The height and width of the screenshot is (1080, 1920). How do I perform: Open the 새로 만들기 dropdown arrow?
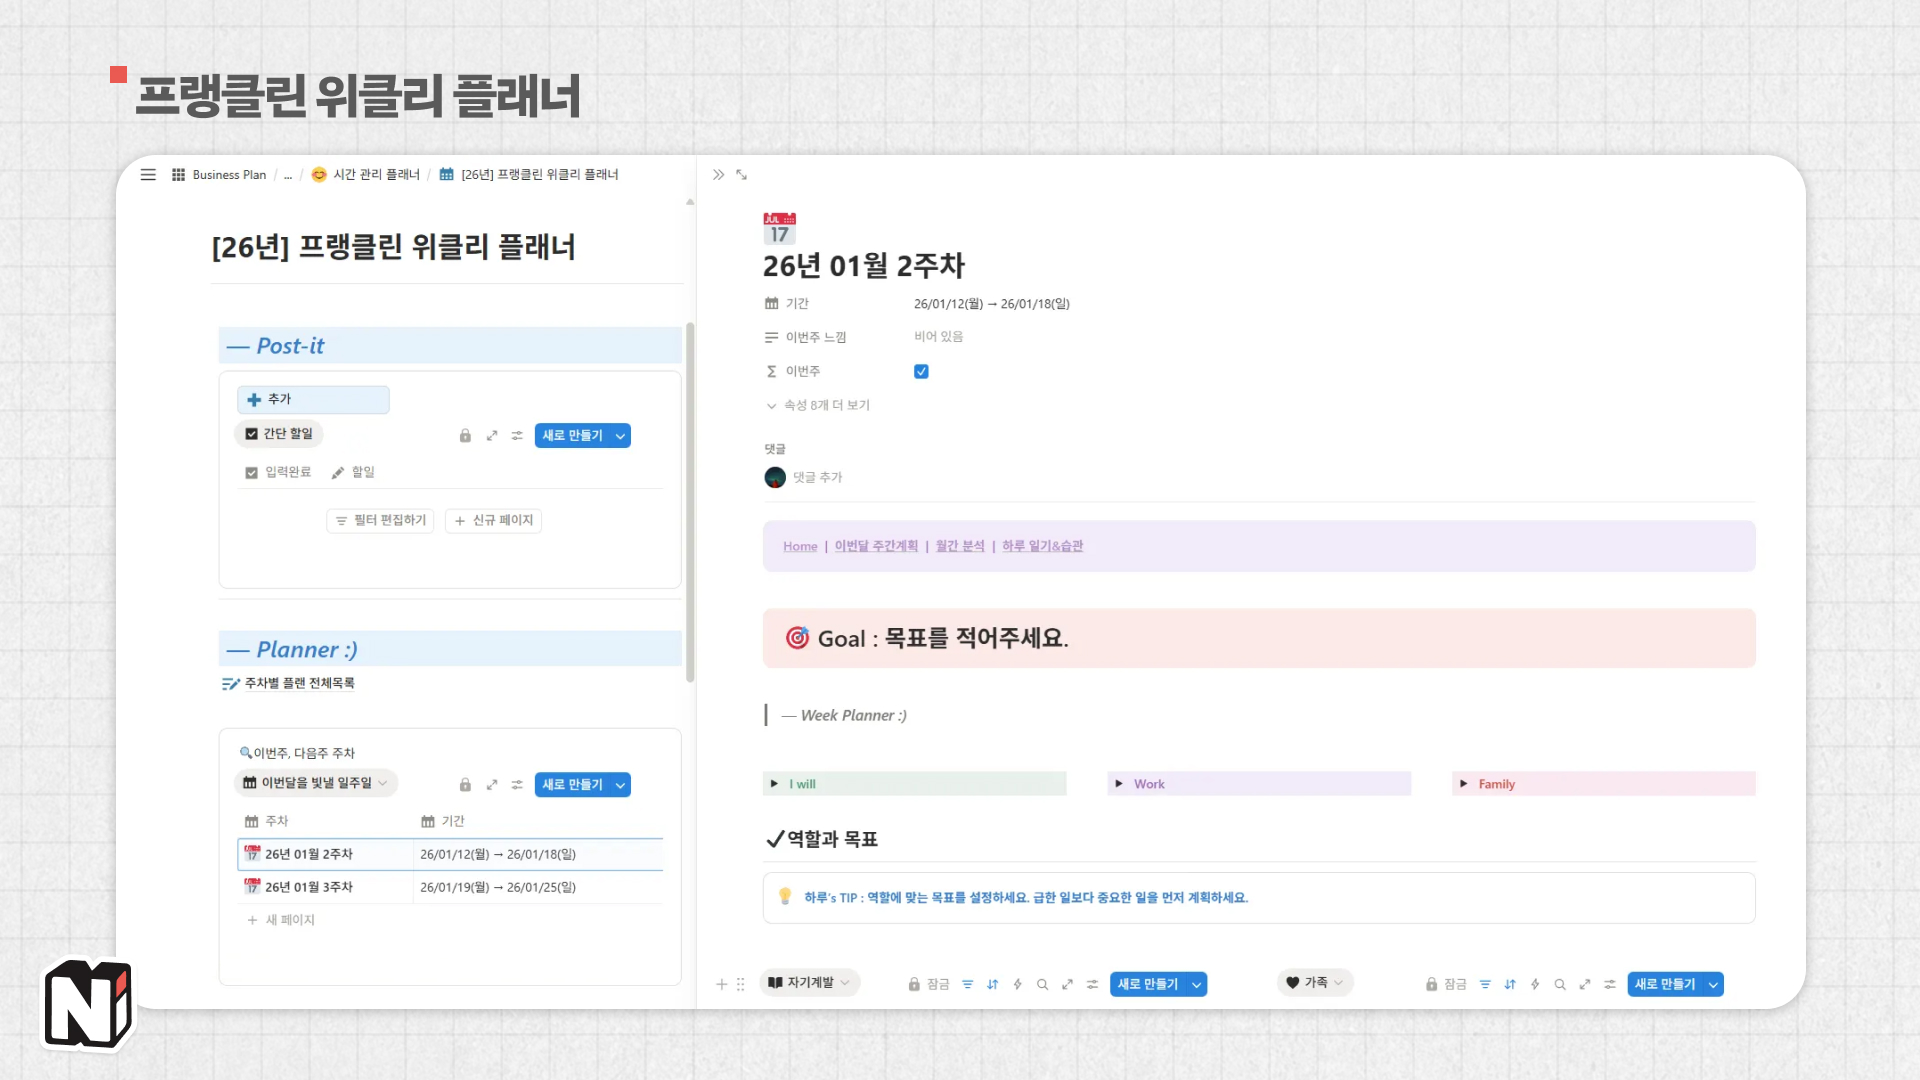pos(621,435)
